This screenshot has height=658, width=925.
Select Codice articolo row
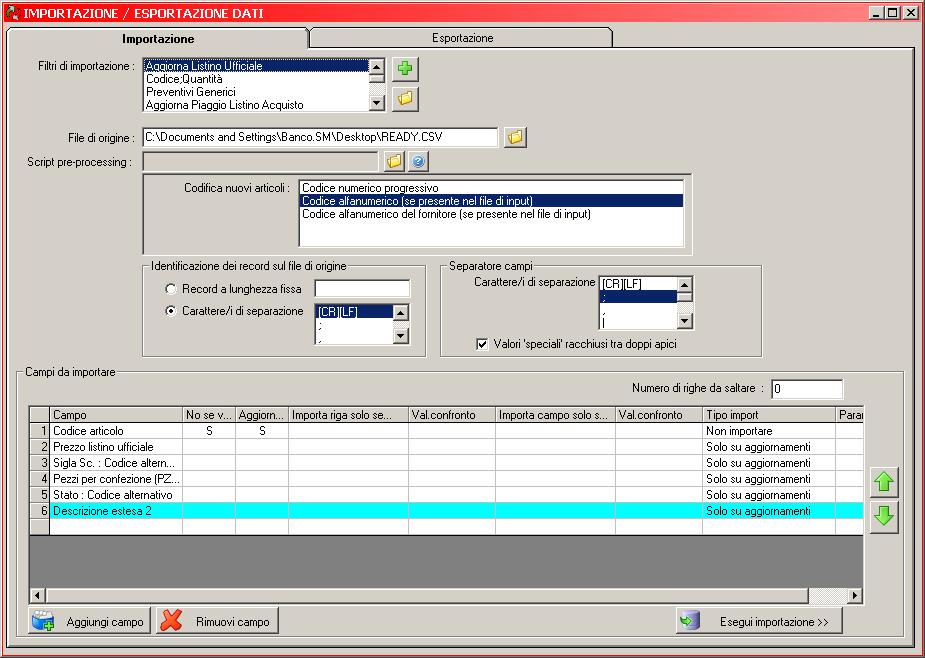pyautogui.click(x=446, y=431)
